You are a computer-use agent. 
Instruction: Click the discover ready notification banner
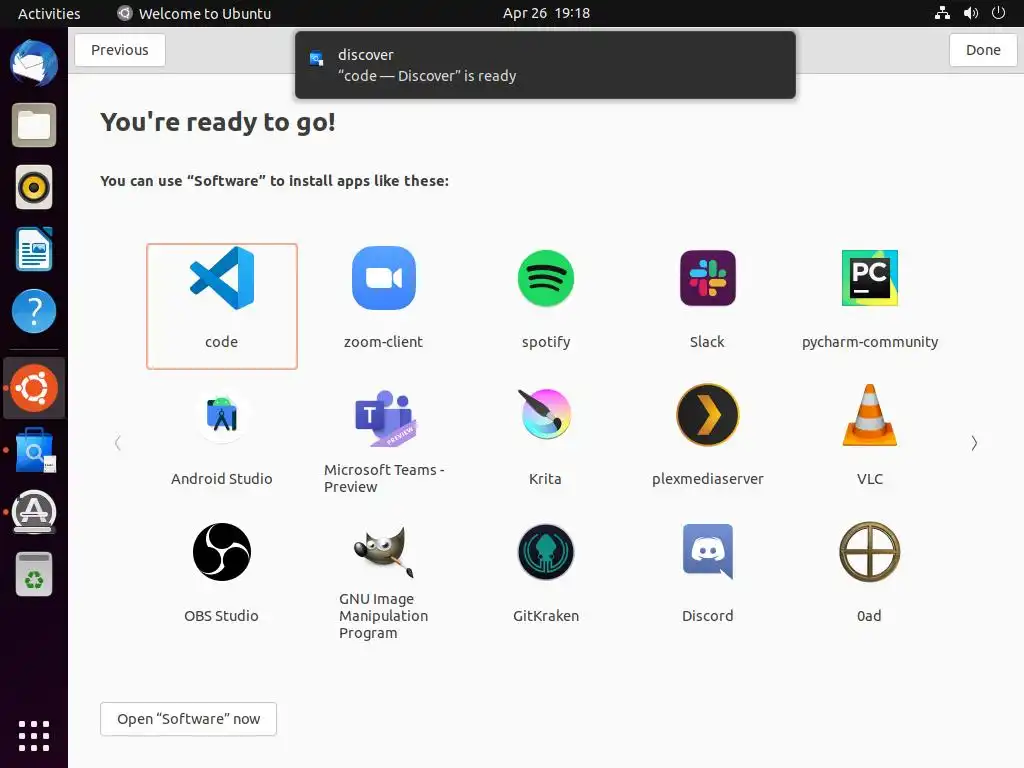tap(545, 65)
